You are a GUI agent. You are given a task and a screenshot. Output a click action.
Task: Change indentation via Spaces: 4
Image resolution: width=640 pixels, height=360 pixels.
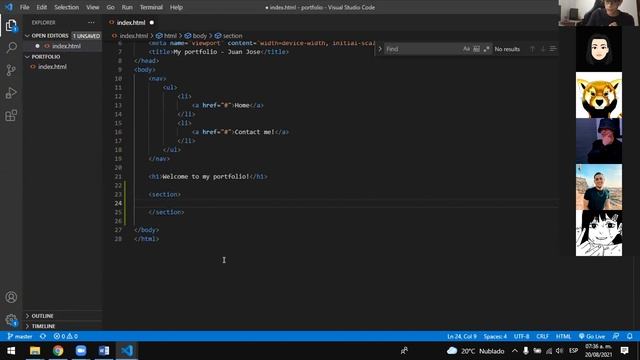pos(495,336)
